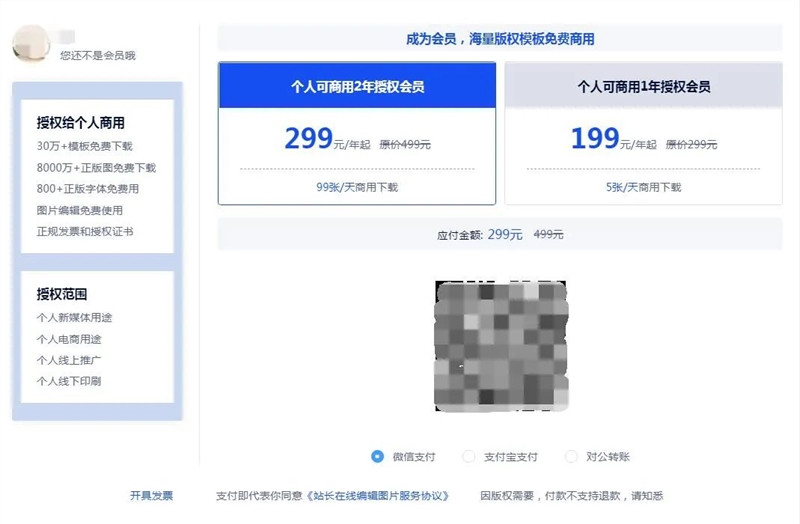Click the 授权给个人商用 heading
This screenshot has height=524, width=800.
click(81, 123)
